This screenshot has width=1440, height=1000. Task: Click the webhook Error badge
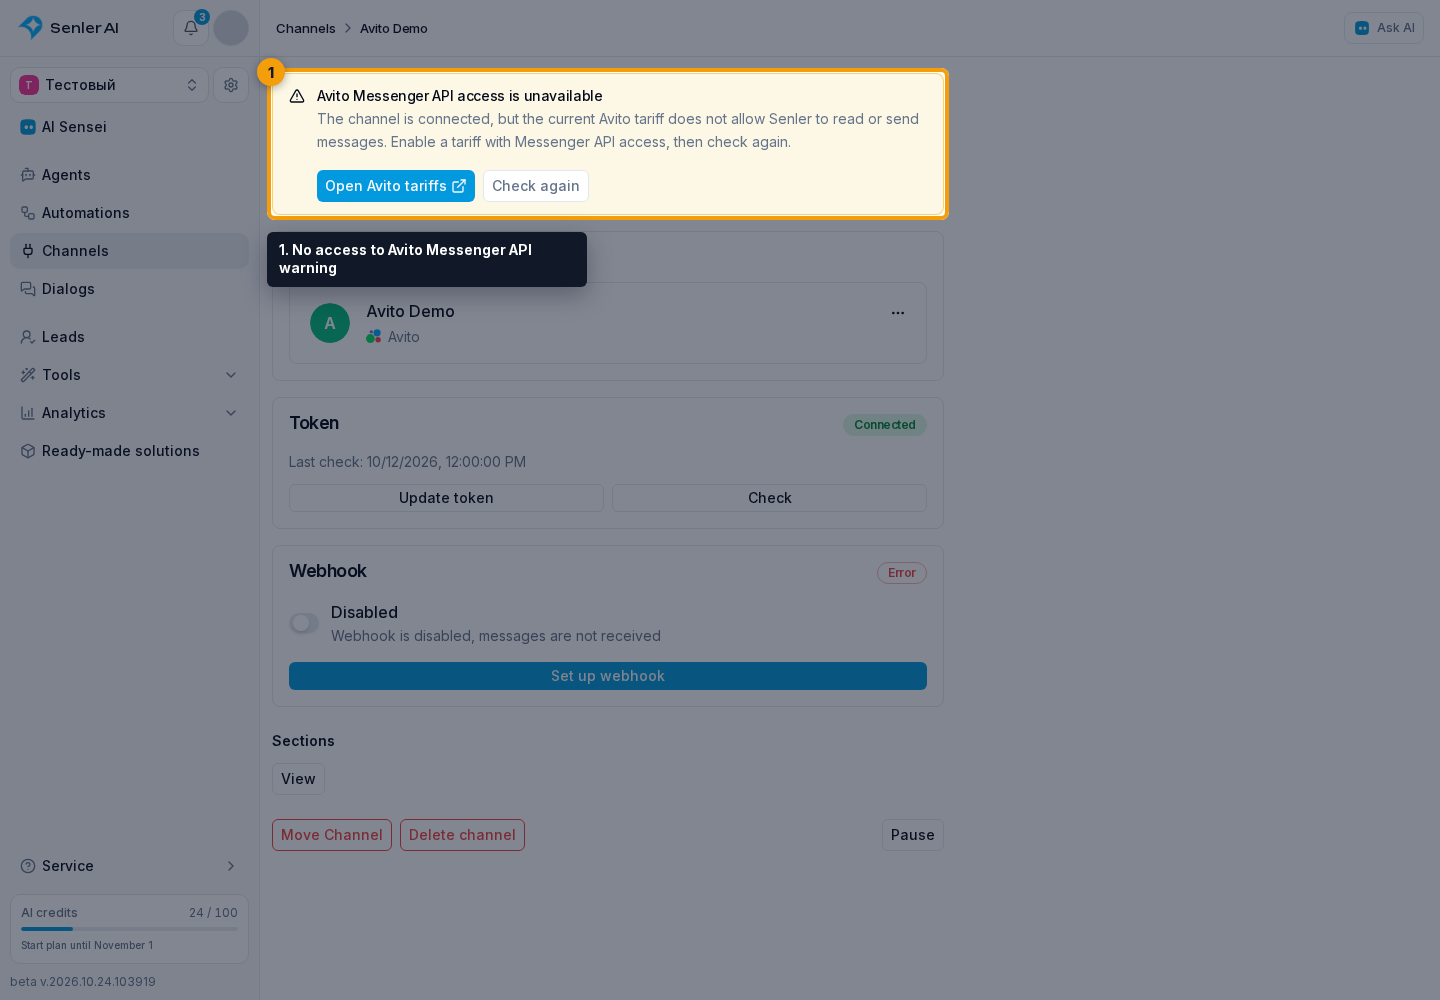902,573
